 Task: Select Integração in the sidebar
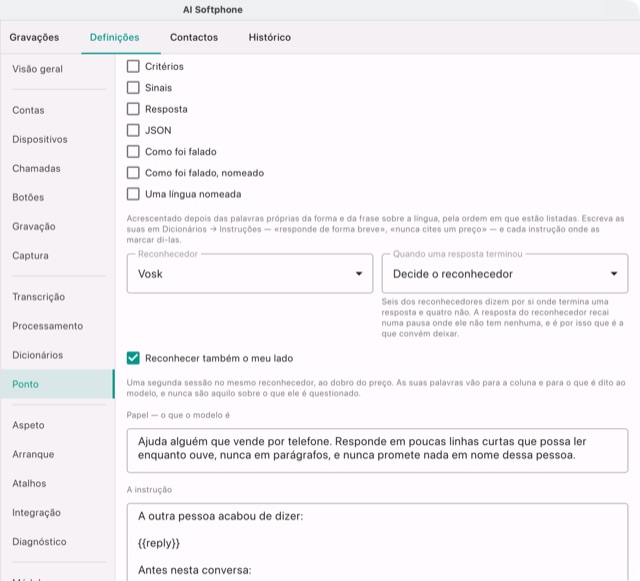(x=58, y=512)
